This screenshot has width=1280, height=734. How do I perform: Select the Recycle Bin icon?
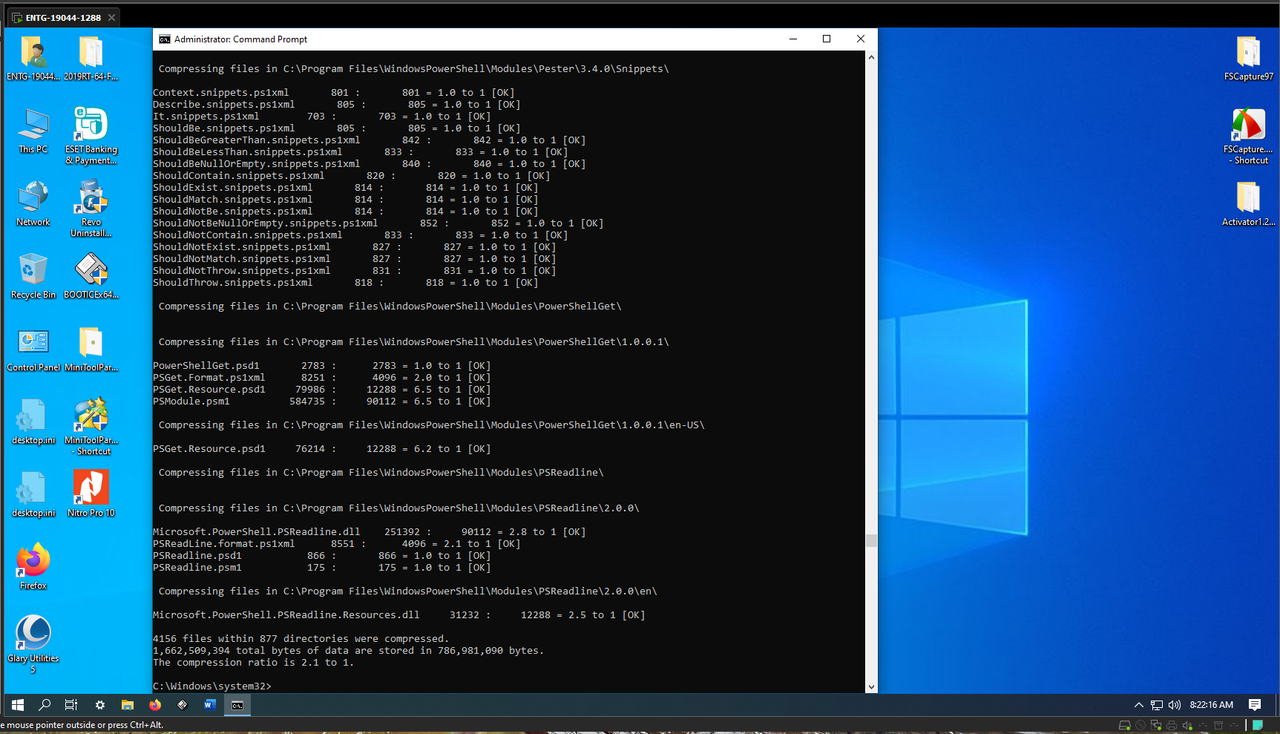(33, 277)
